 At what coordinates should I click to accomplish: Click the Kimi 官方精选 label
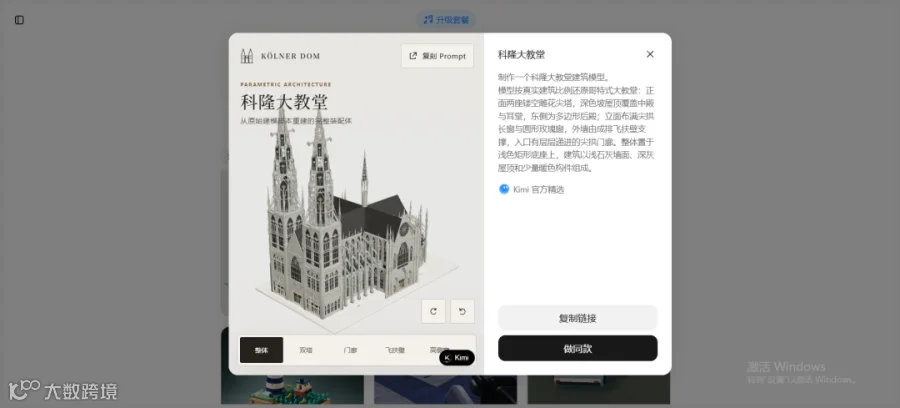(x=538, y=189)
